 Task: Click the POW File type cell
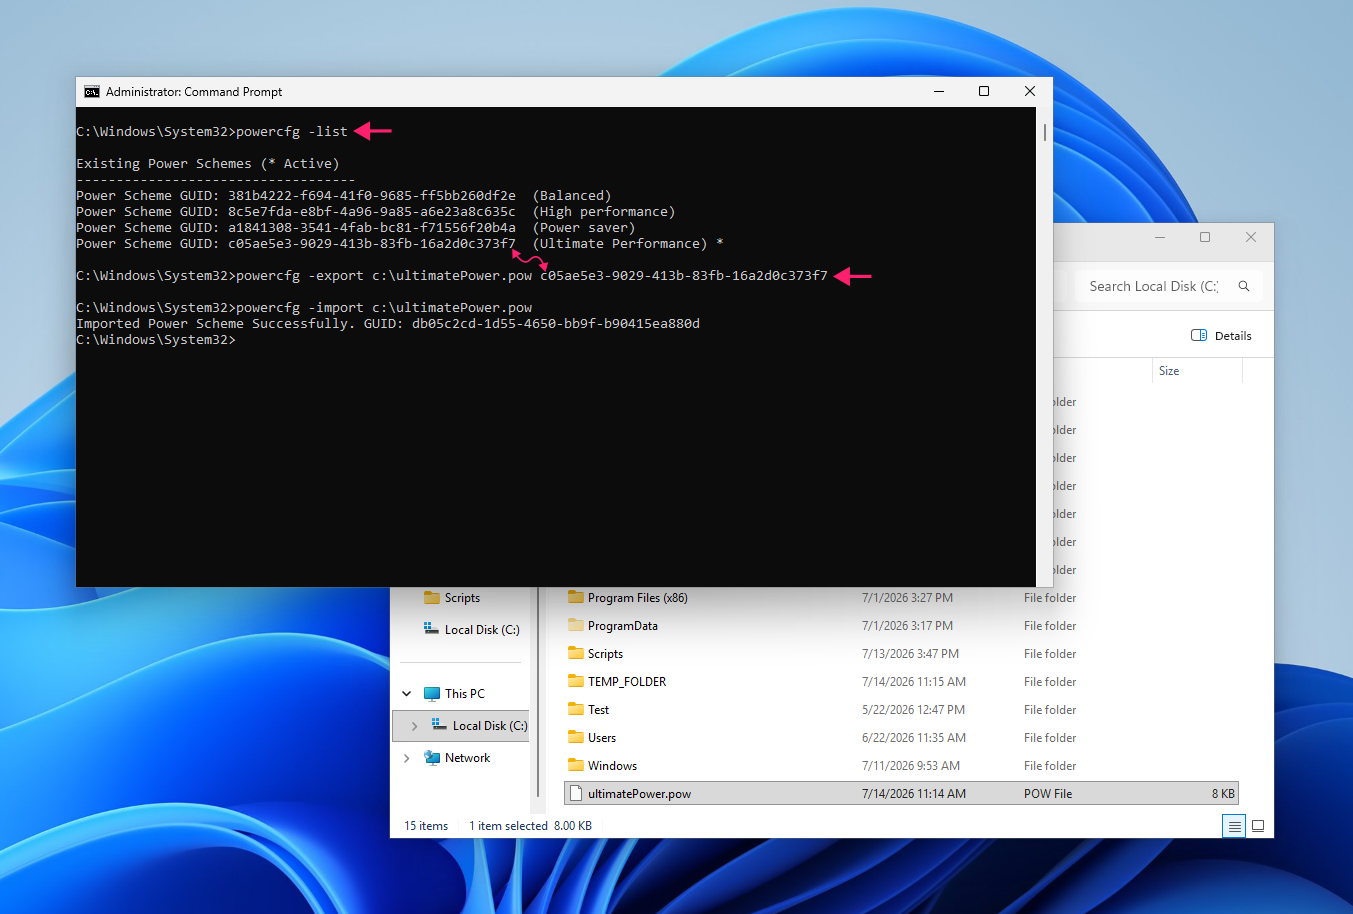point(1048,794)
